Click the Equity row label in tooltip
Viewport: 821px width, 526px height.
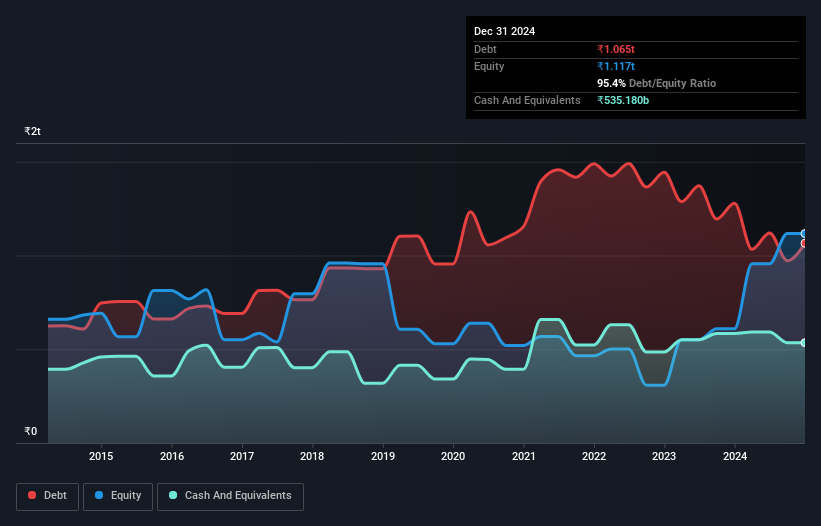[x=489, y=66]
